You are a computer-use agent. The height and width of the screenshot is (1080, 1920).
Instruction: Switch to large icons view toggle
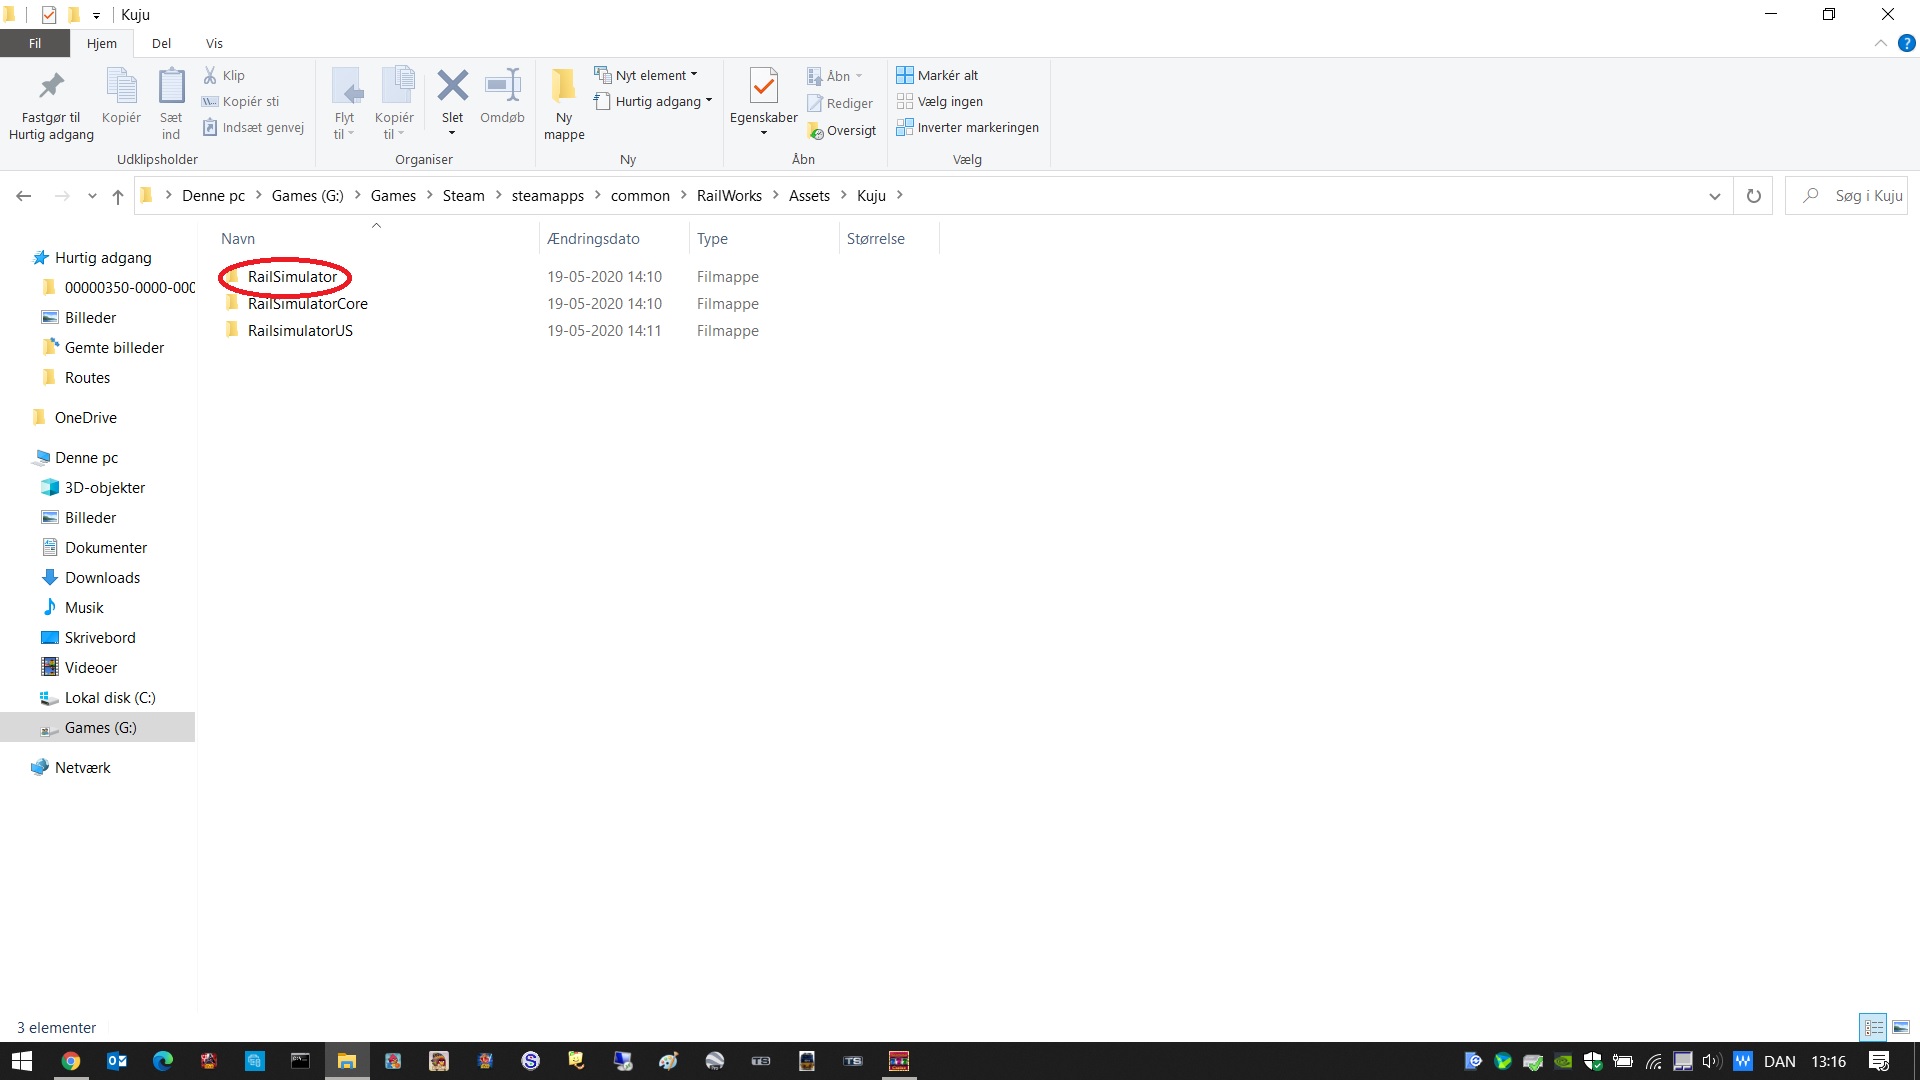pos(1901,1027)
